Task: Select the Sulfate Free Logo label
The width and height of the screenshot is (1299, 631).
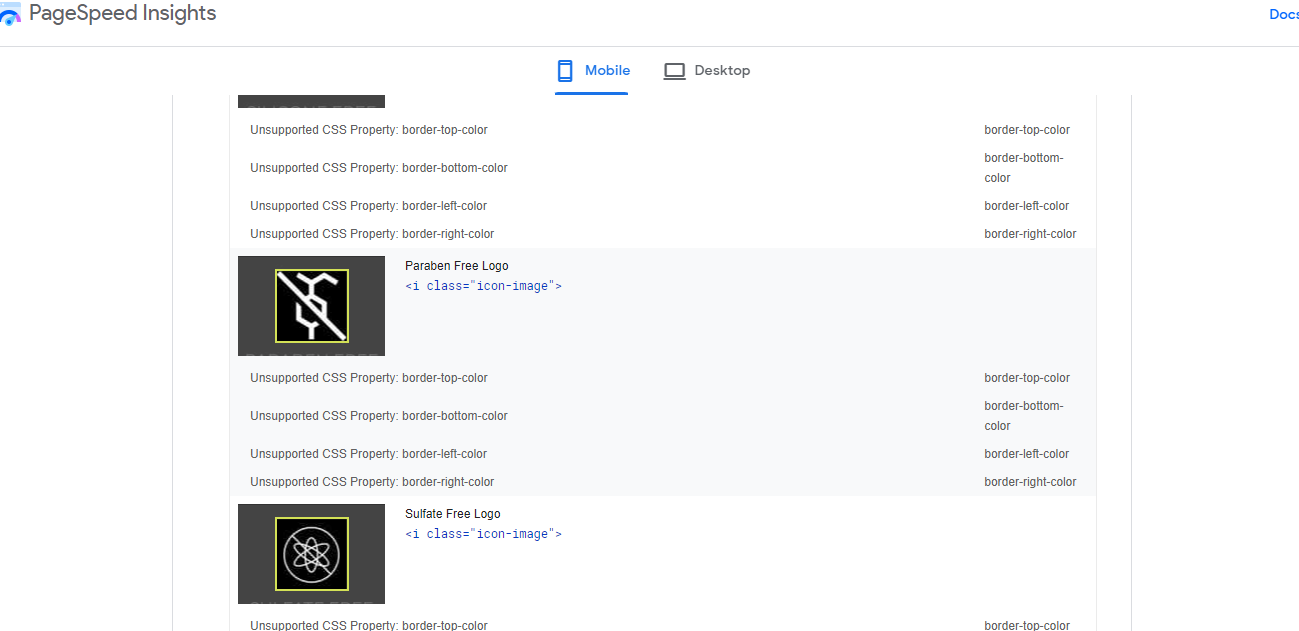Action: point(453,514)
